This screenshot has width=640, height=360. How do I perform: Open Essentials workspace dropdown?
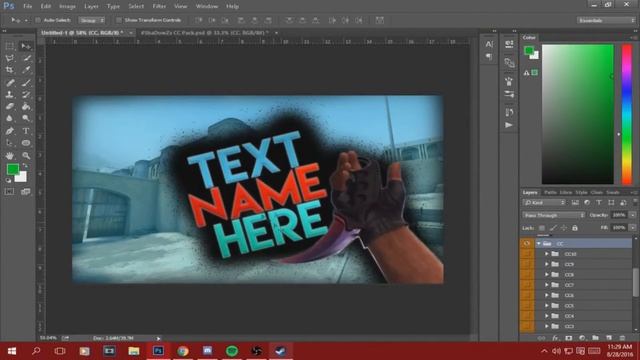(x=606, y=20)
